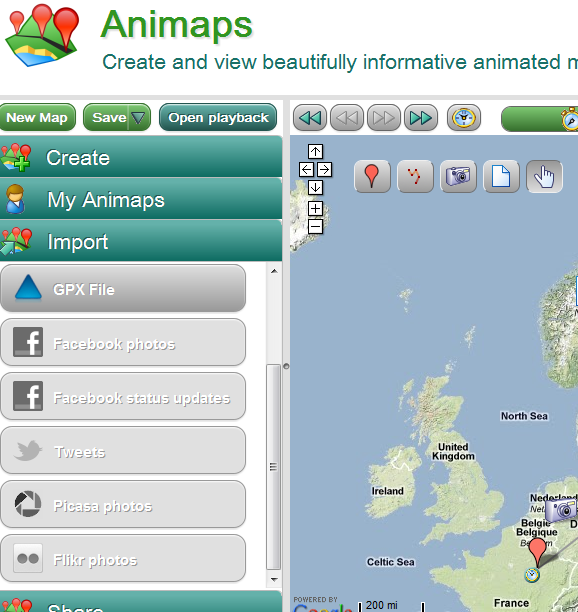Click the Create panel icon

pyautogui.click(x=16, y=157)
